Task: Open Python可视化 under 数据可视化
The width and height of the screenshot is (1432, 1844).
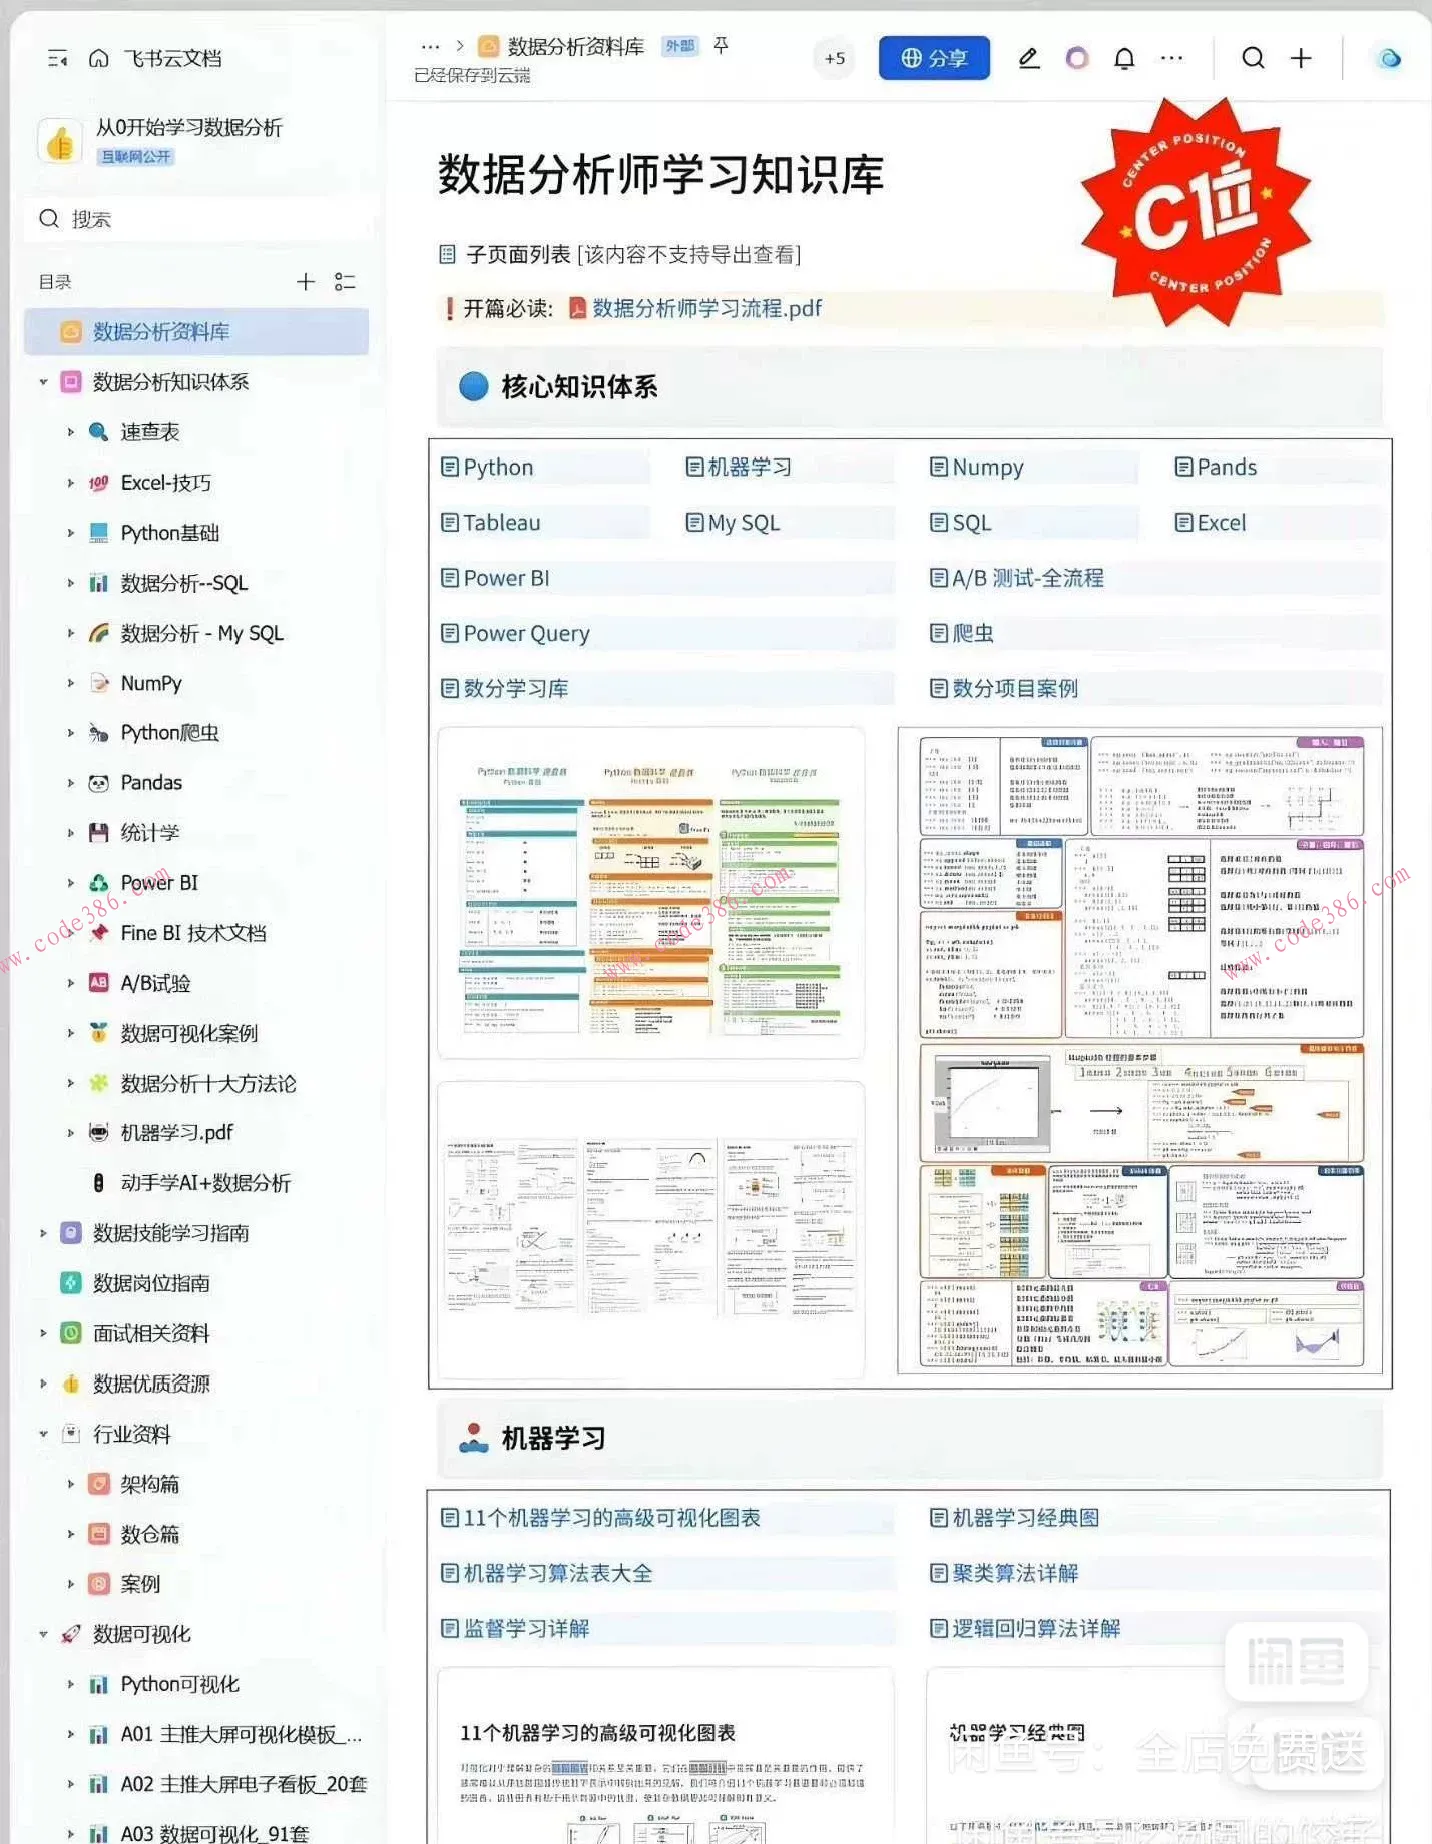Action: (x=180, y=1683)
